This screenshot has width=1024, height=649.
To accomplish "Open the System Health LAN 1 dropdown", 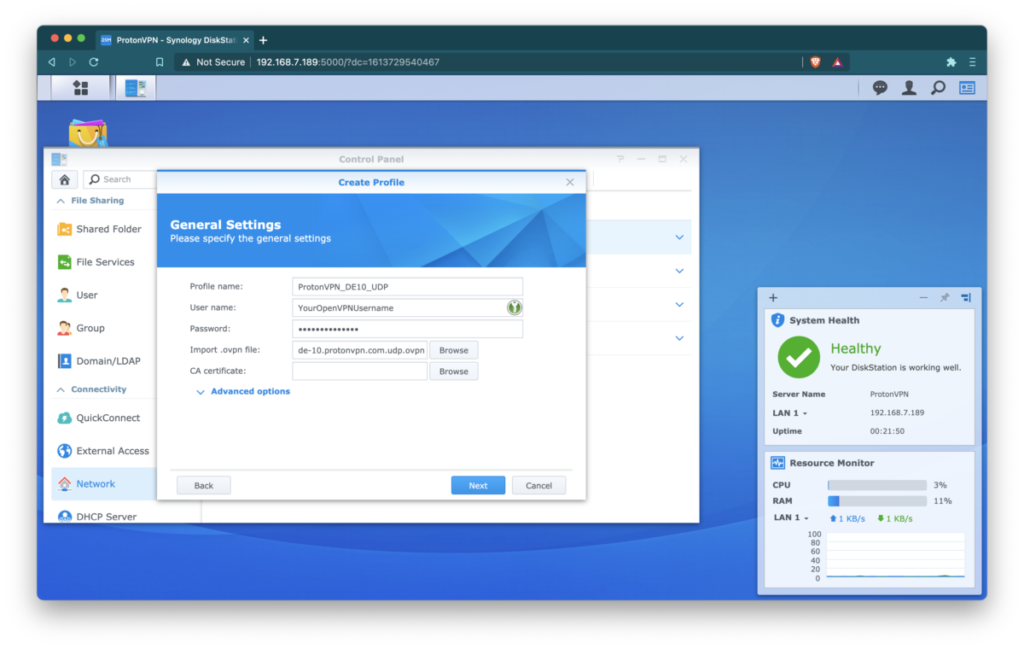I will (x=790, y=413).
